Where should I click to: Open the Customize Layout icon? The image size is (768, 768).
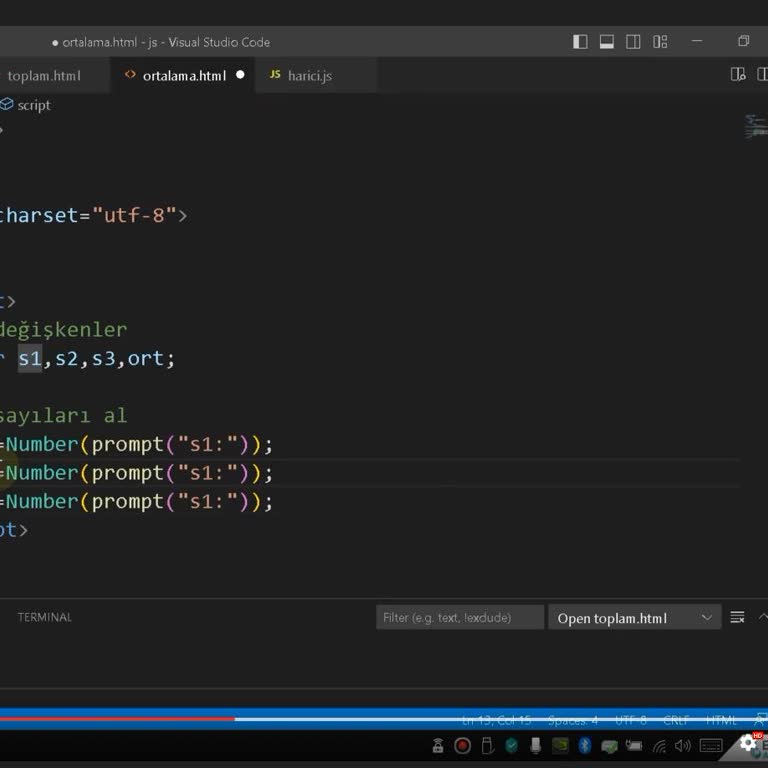click(660, 42)
